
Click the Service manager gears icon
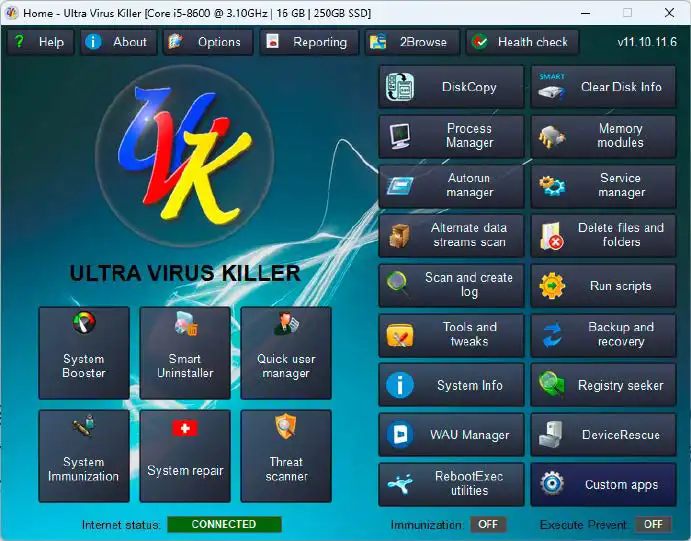click(x=552, y=185)
